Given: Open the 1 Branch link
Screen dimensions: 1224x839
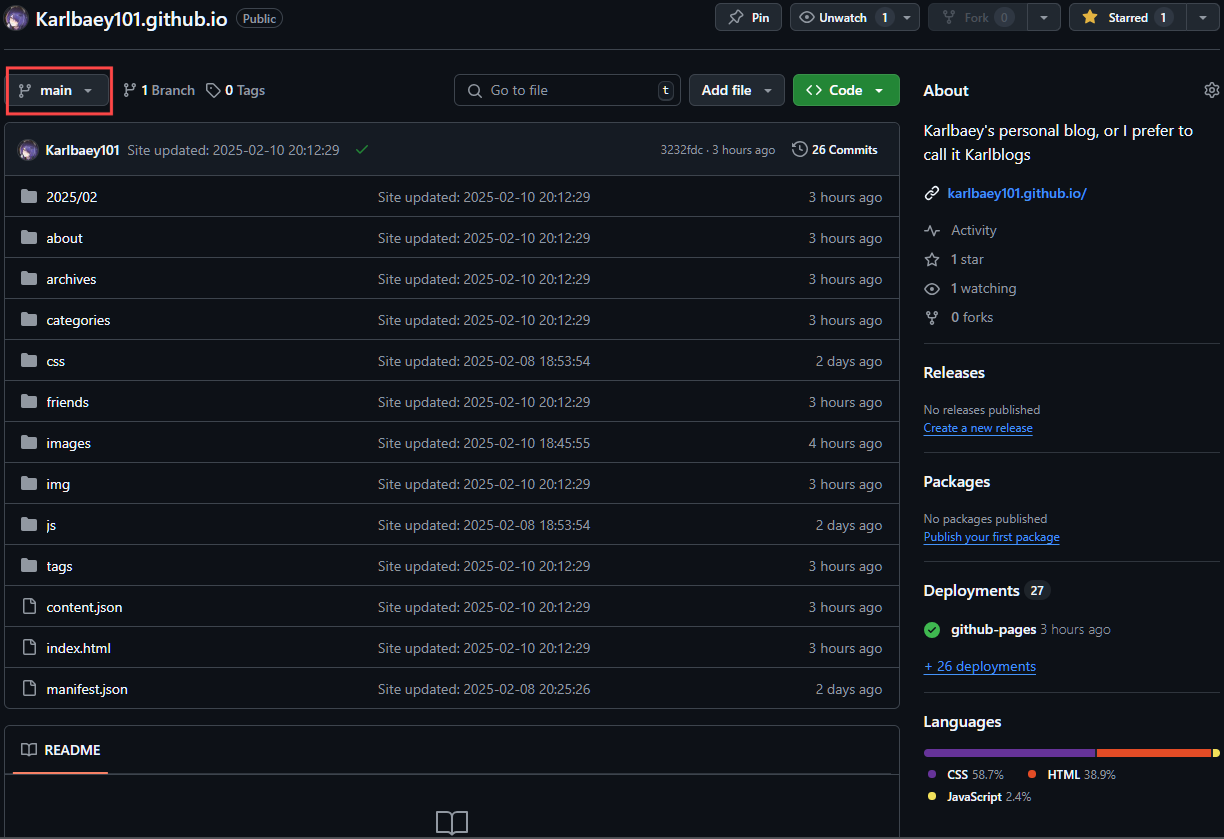Looking at the screenshot, I should 159,90.
